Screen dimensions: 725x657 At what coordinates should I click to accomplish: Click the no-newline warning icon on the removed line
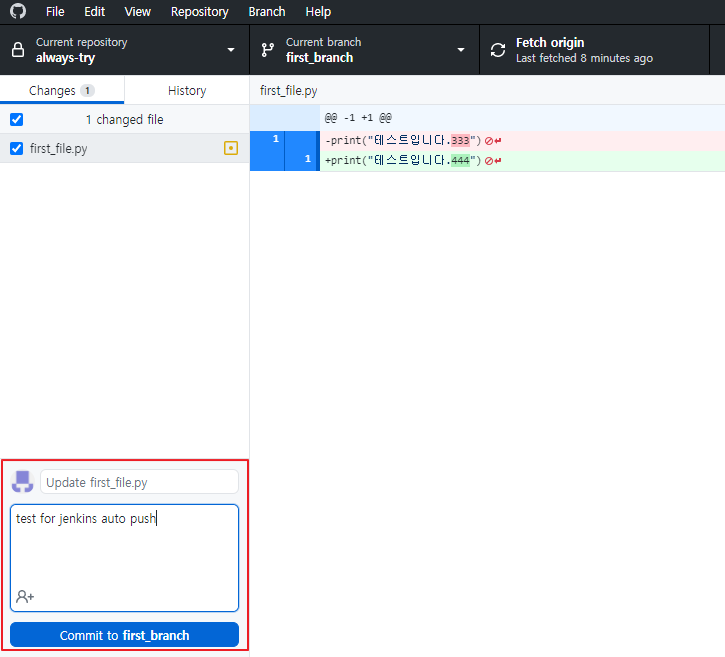point(493,141)
